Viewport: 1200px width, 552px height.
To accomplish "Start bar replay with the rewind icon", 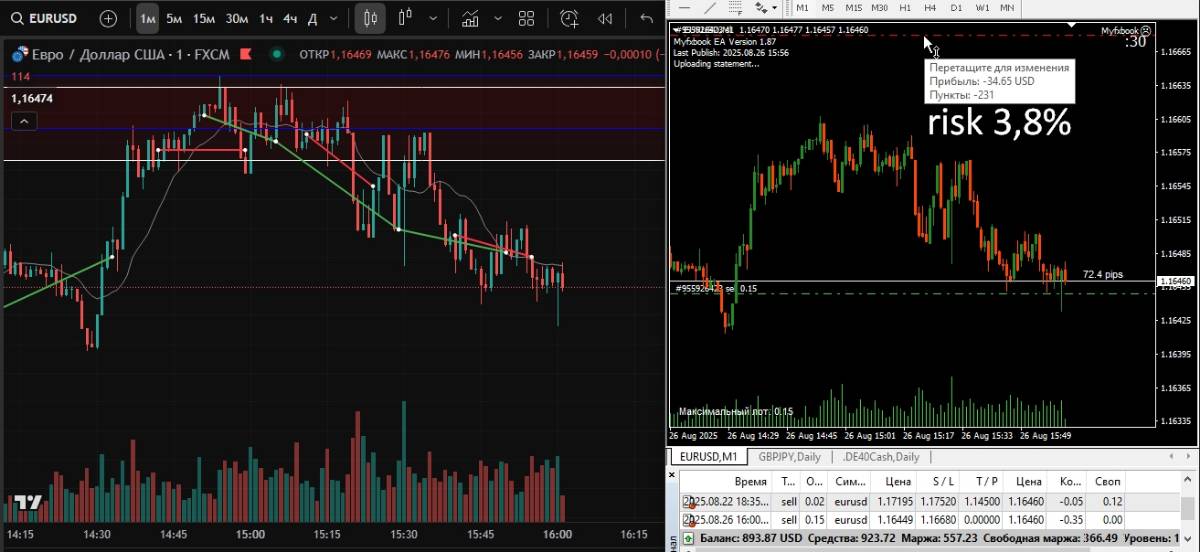I will point(605,18).
